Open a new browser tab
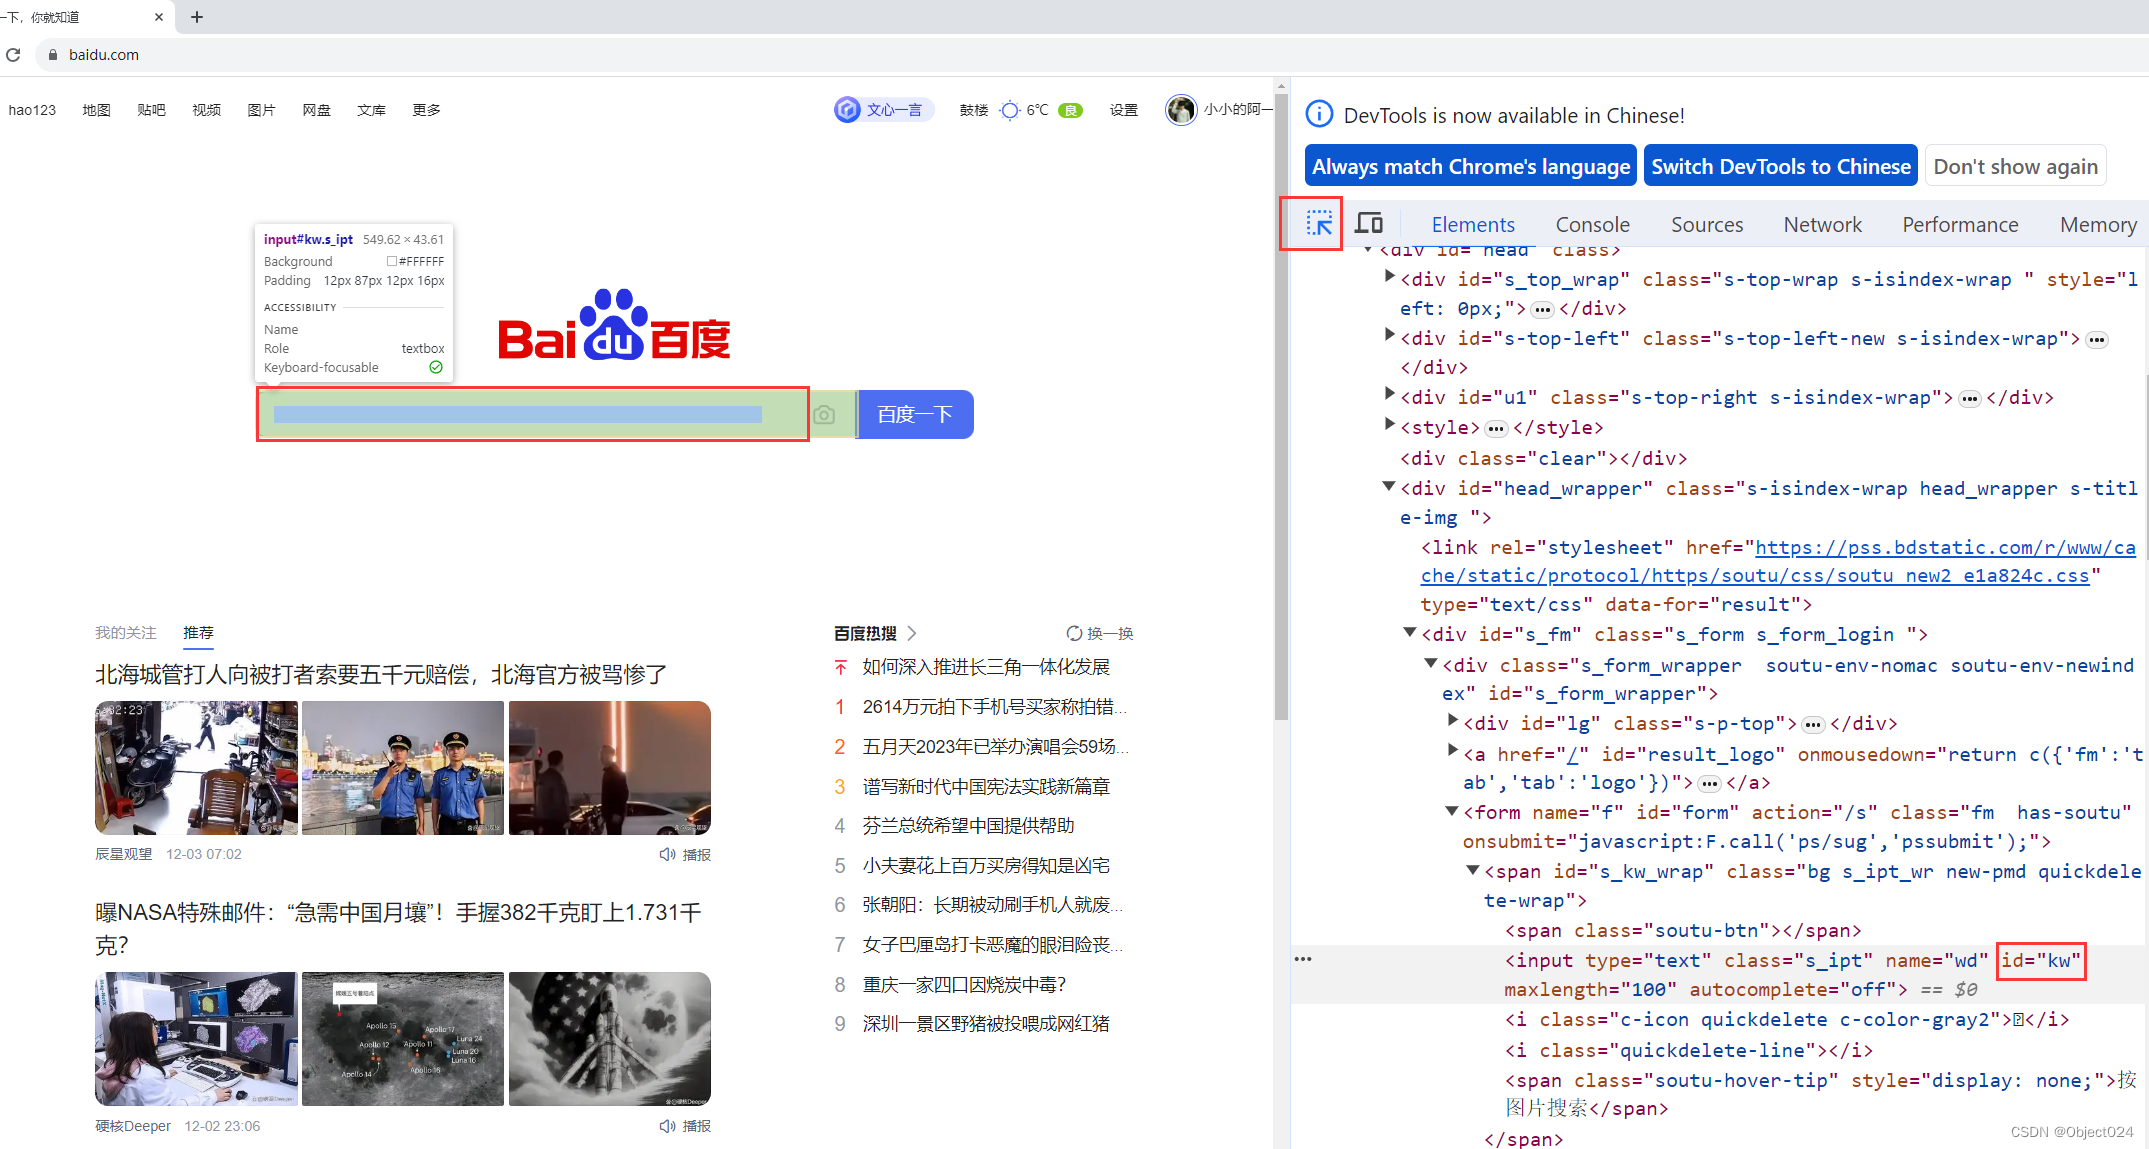 tap(197, 17)
